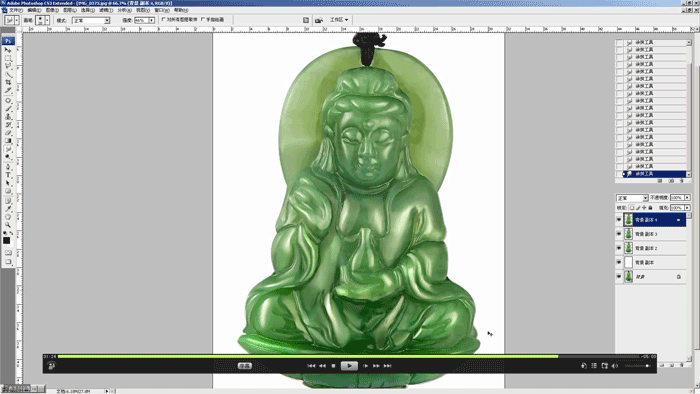
Task: Open the 滤镜 menu
Action: pyautogui.click(x=105, y=10)
